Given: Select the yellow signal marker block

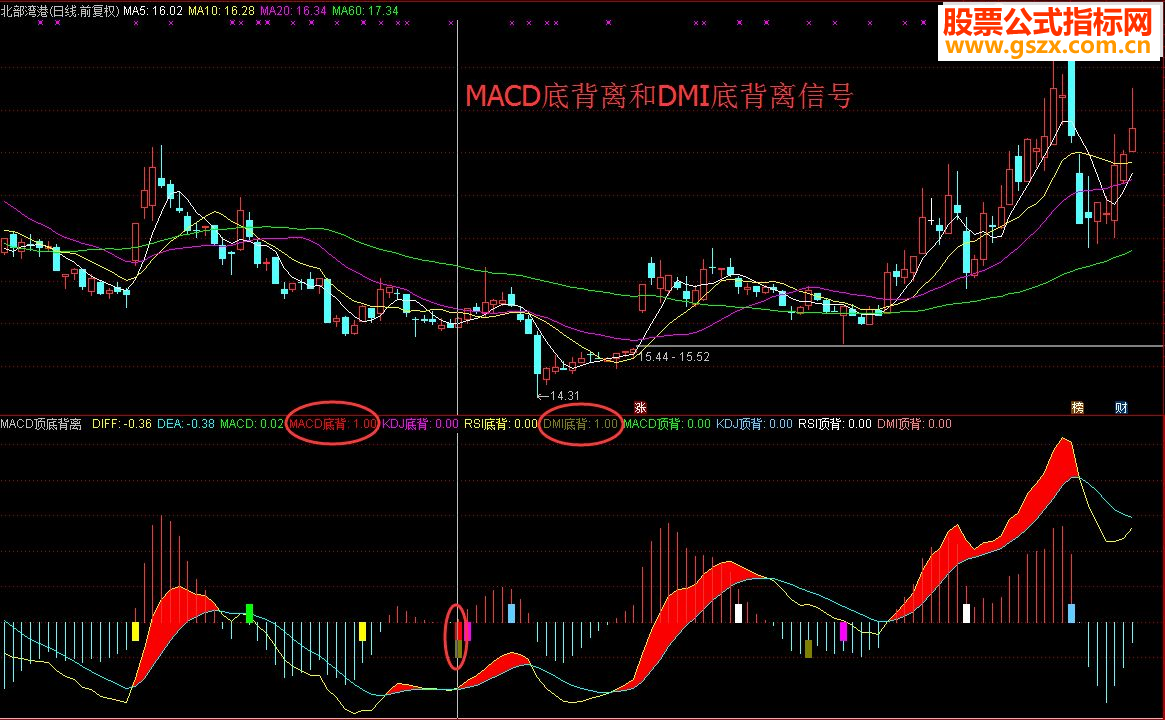Looking at the screenshot, I should [x=136, y=633].
